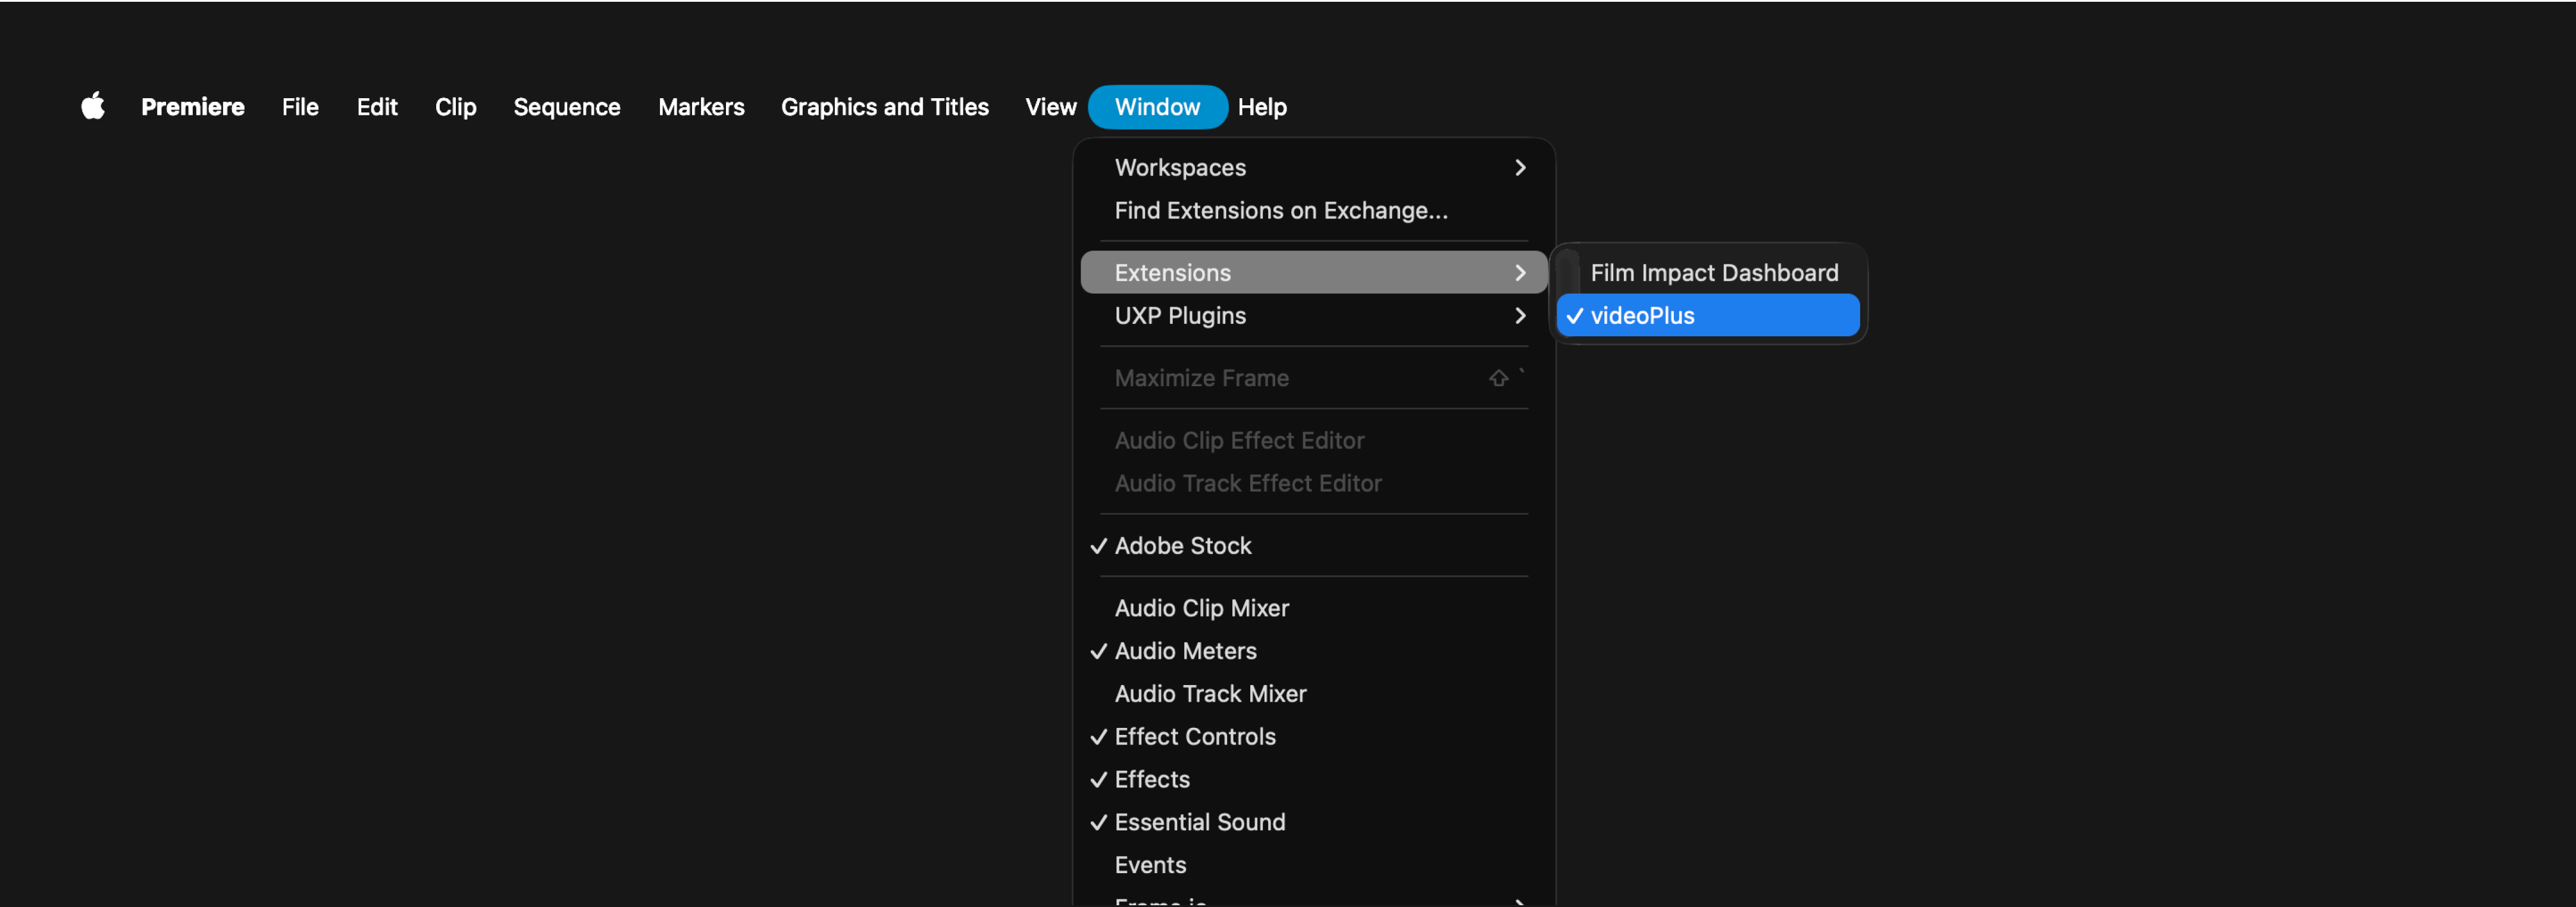Open Film Impact Dashboard extension
2576x907 pixels.
point(1708,272)
